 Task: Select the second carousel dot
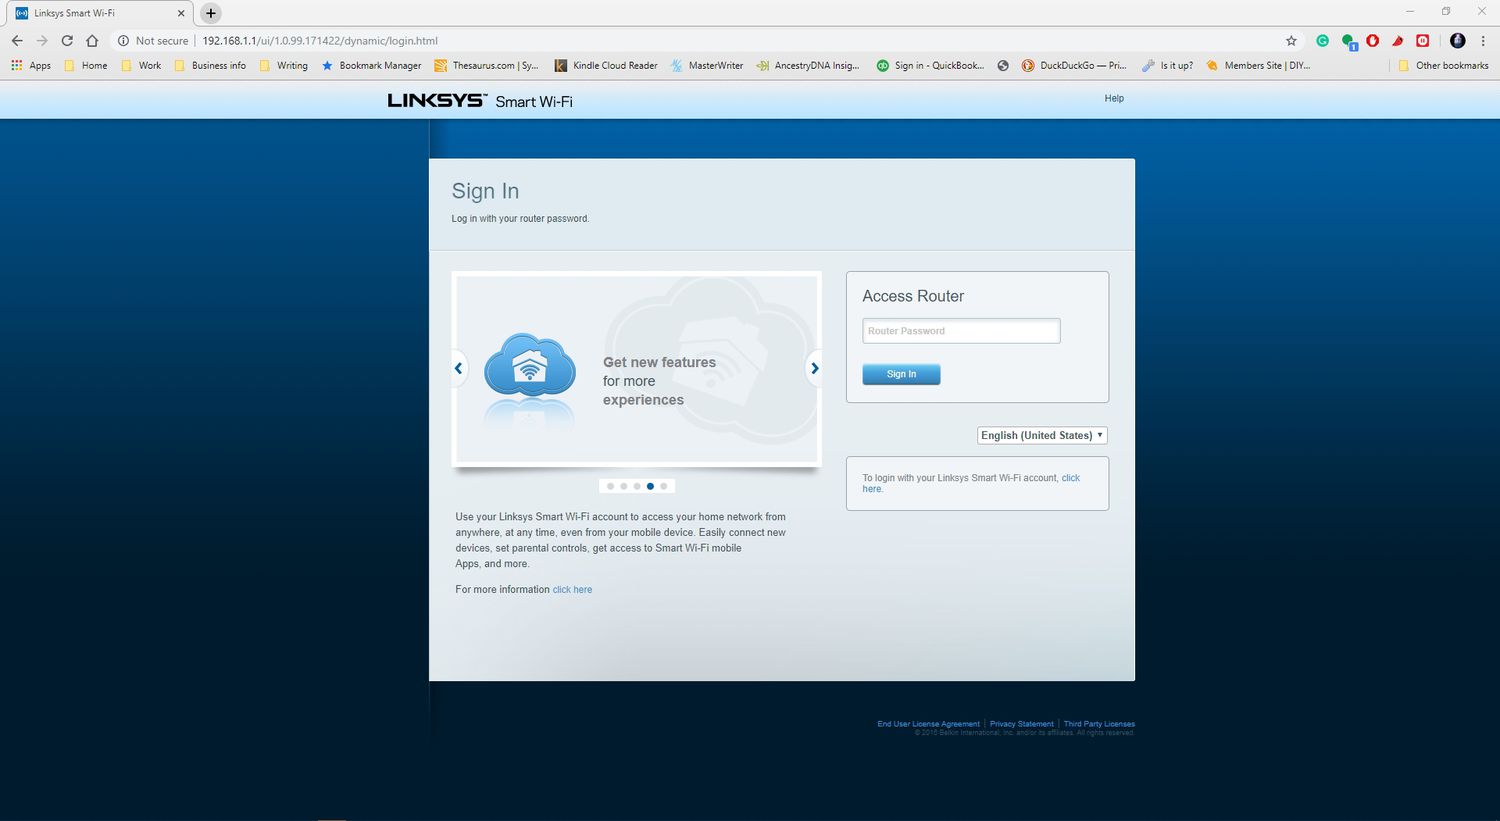(x=623, y=486)
